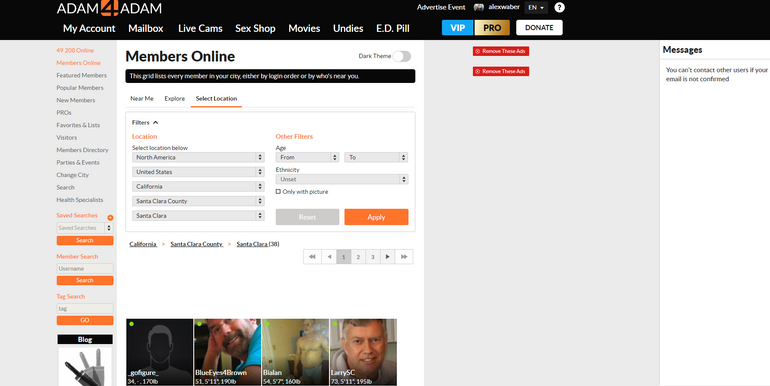Open California state dropdown

[x=198, y=187]
